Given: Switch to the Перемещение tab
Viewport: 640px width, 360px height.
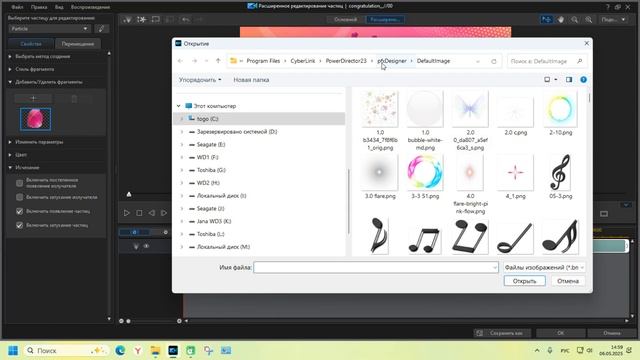Looking at the screenshot, I should (x=78, y=44).
